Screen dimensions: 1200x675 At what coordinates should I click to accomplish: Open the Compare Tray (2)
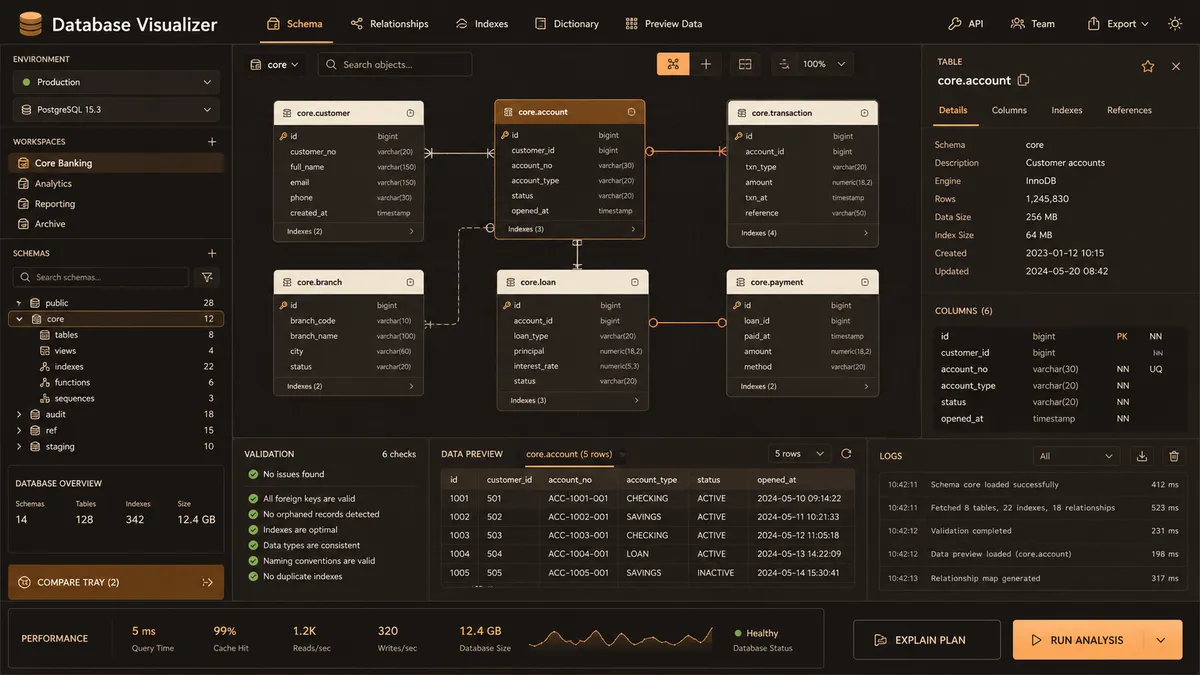[116, 582]
